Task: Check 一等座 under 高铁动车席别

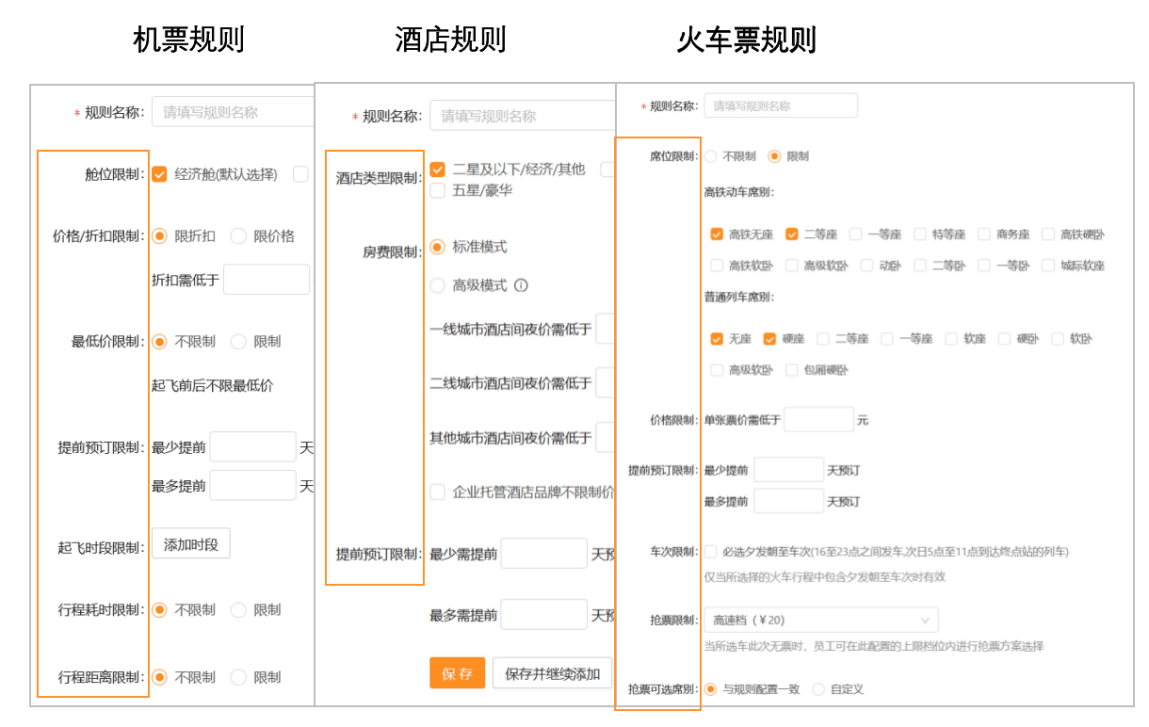Action: point(855,235)
